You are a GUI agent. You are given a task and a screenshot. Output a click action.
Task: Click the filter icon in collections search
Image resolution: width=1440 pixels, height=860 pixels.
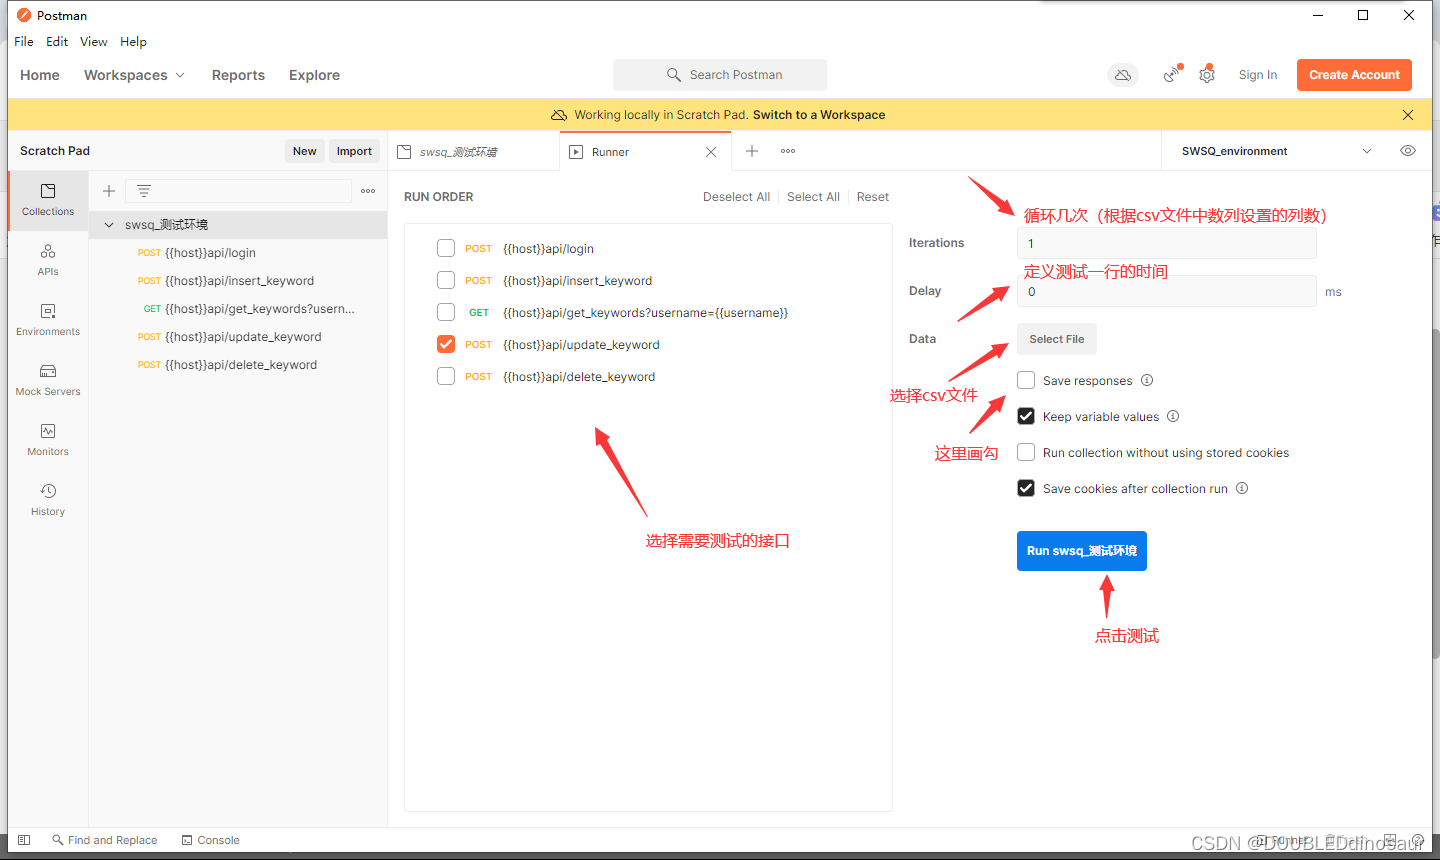144,191
